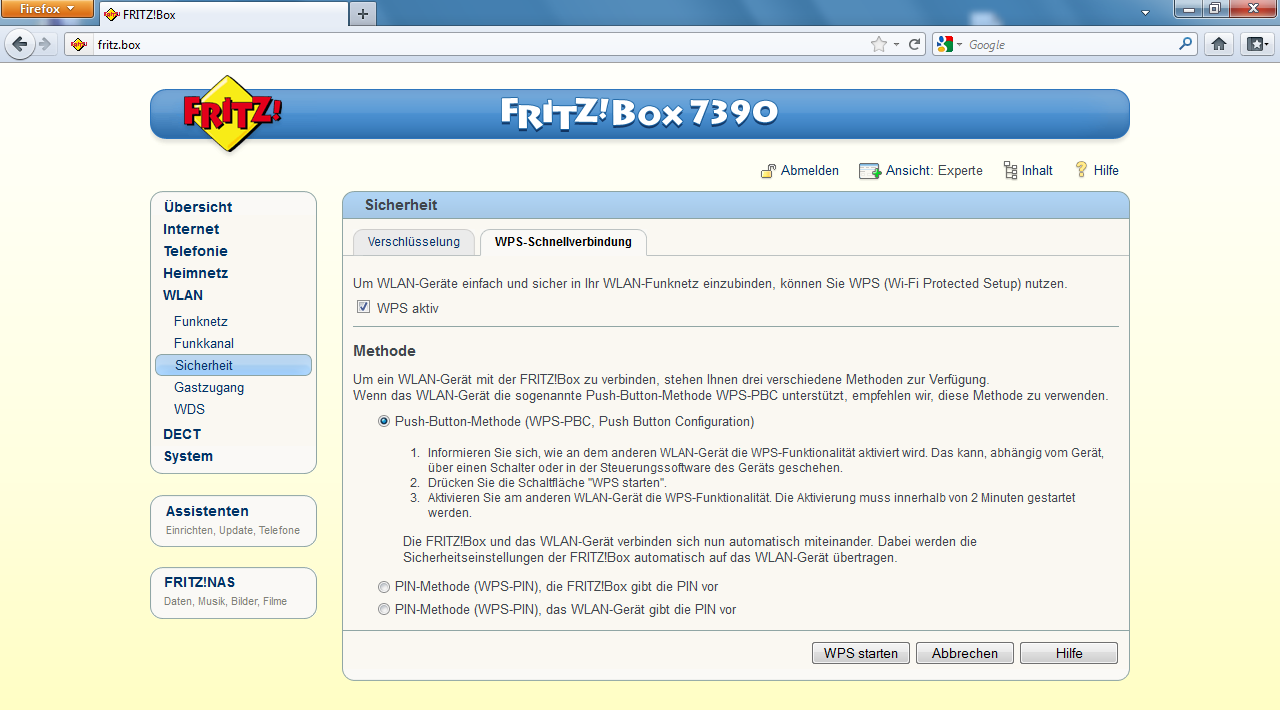This screenshot has width=1280, height=710.
Task: Click the Abbrechen button
Action: (x=965, y=653)
